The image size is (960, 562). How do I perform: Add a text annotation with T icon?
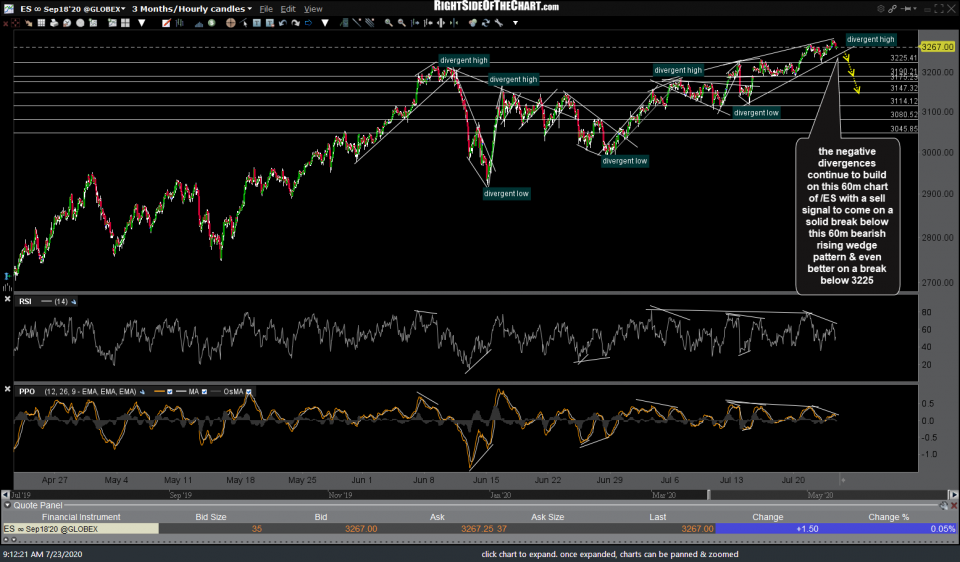pos(257,23)
